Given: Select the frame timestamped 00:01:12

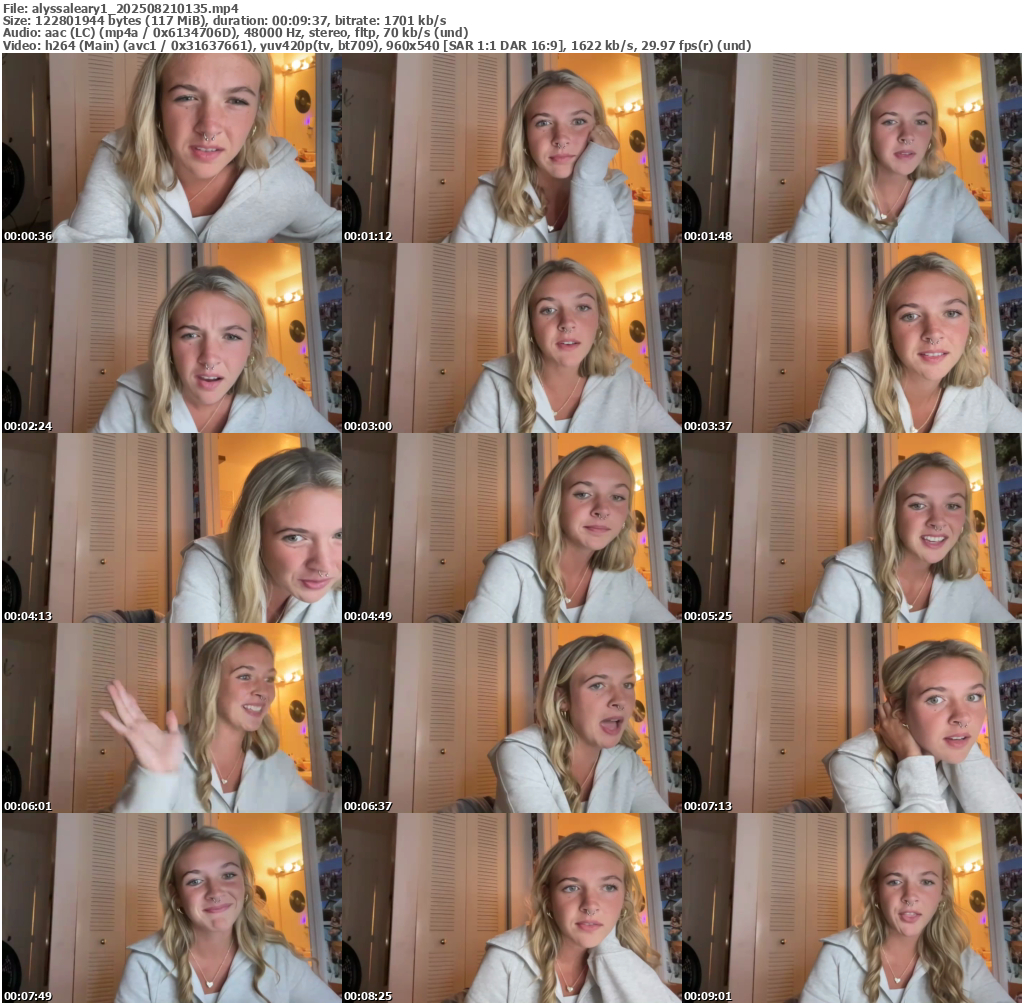Looking at the screenshot, I should click(x=511, y=148).
